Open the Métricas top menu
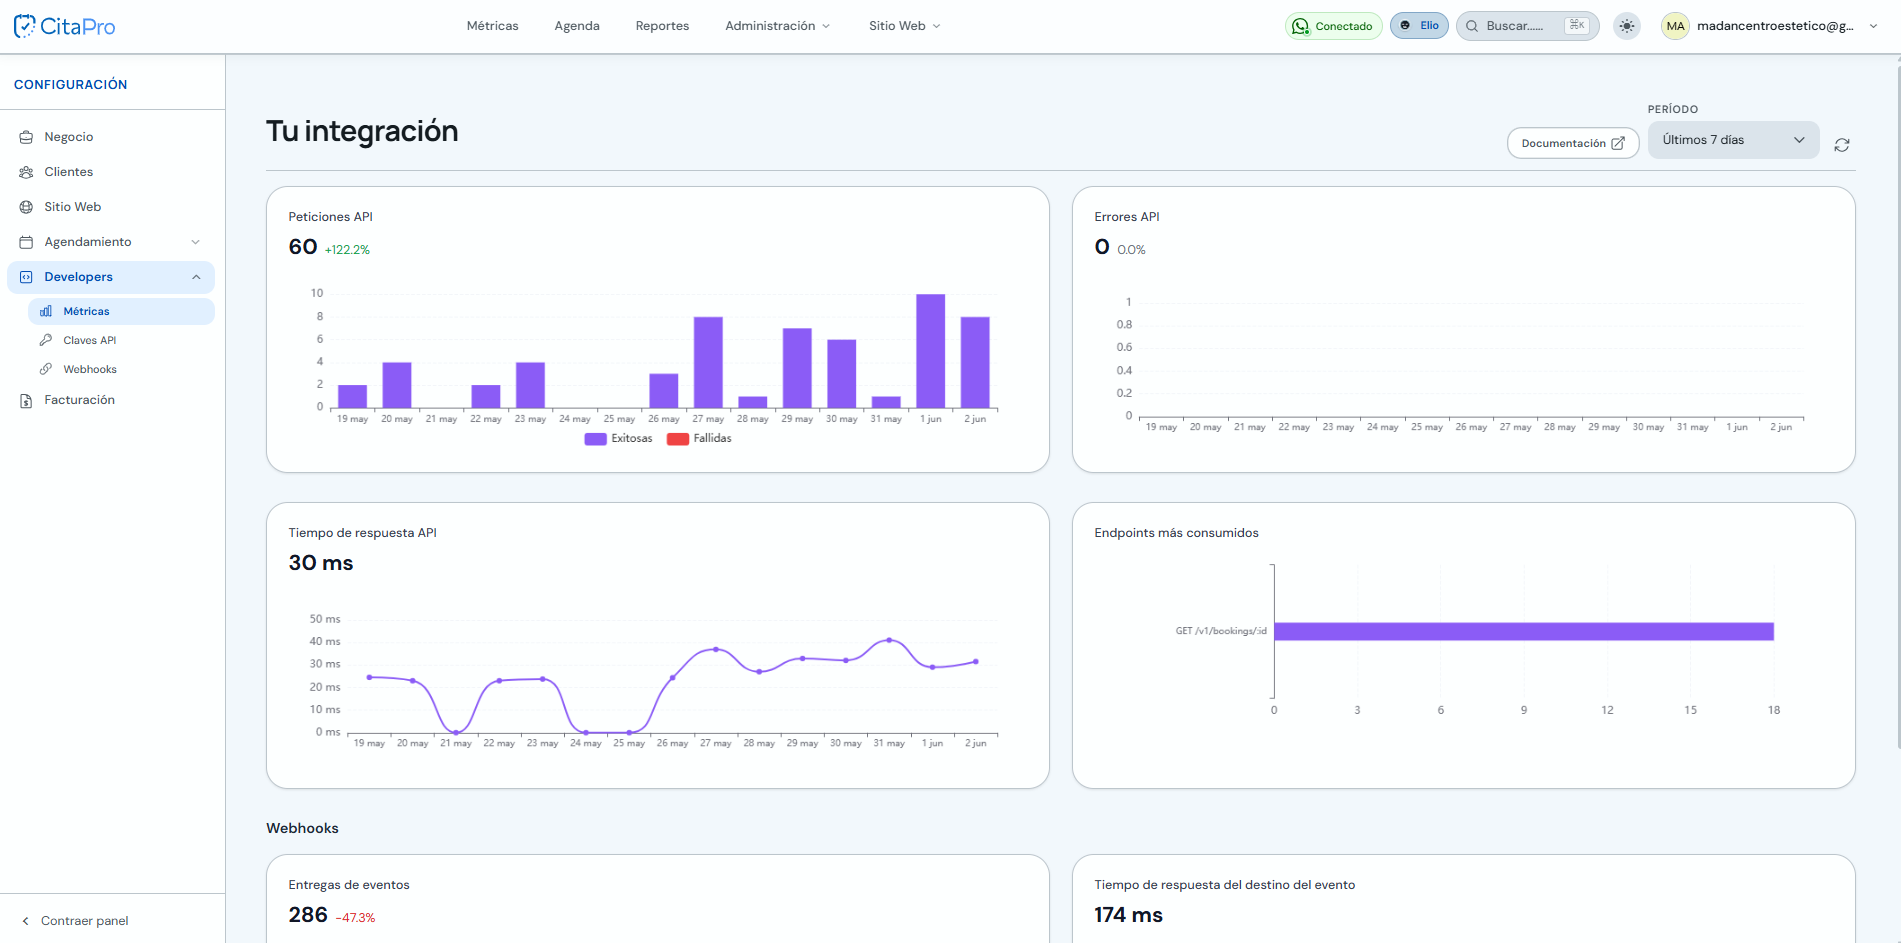The image size is (1901, 943). [x=492, y=26]
